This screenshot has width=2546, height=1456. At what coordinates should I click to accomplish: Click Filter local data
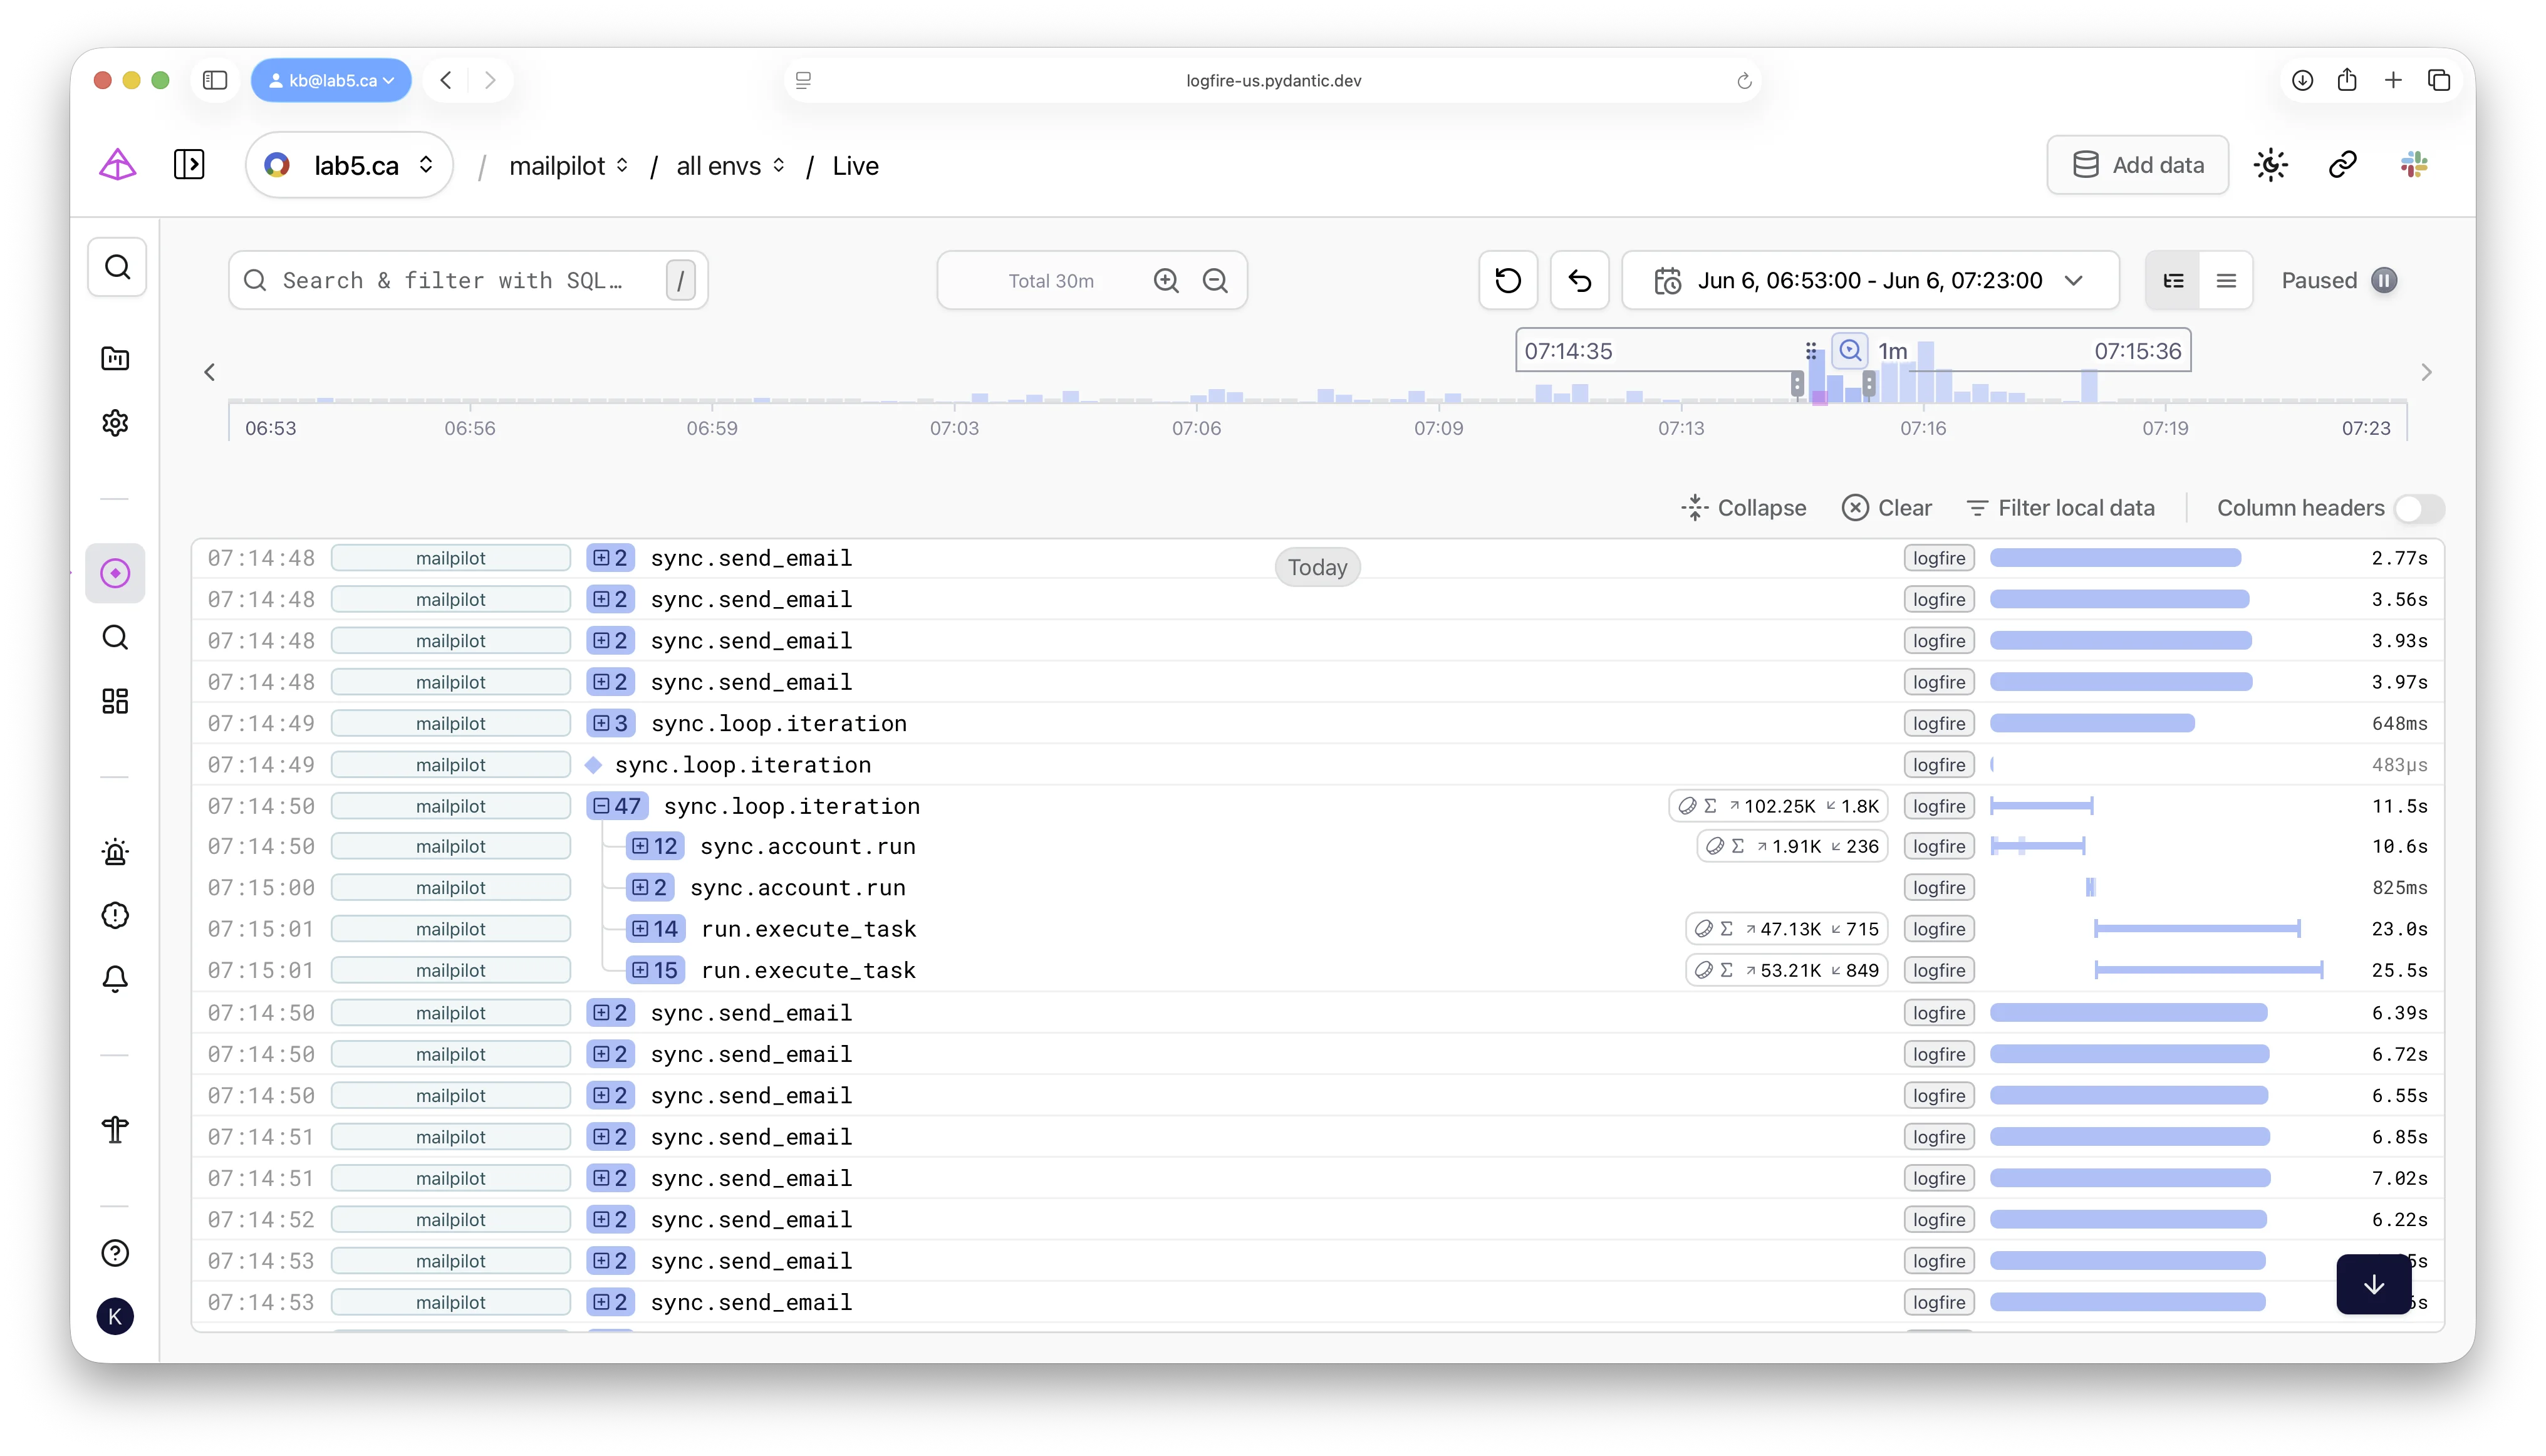(2060, 508)
